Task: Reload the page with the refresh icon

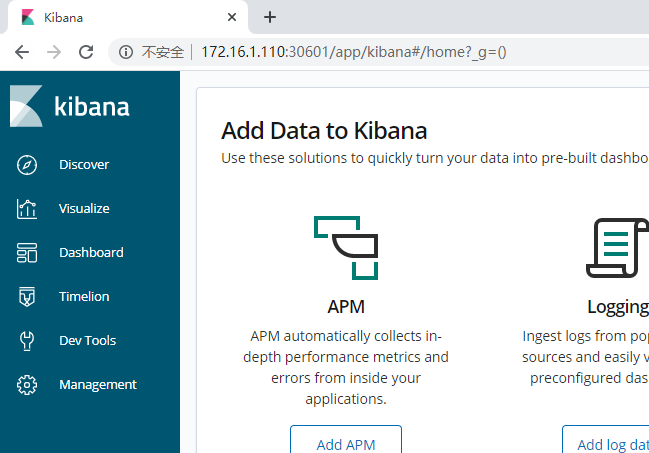Action: [x=86, y=52]
